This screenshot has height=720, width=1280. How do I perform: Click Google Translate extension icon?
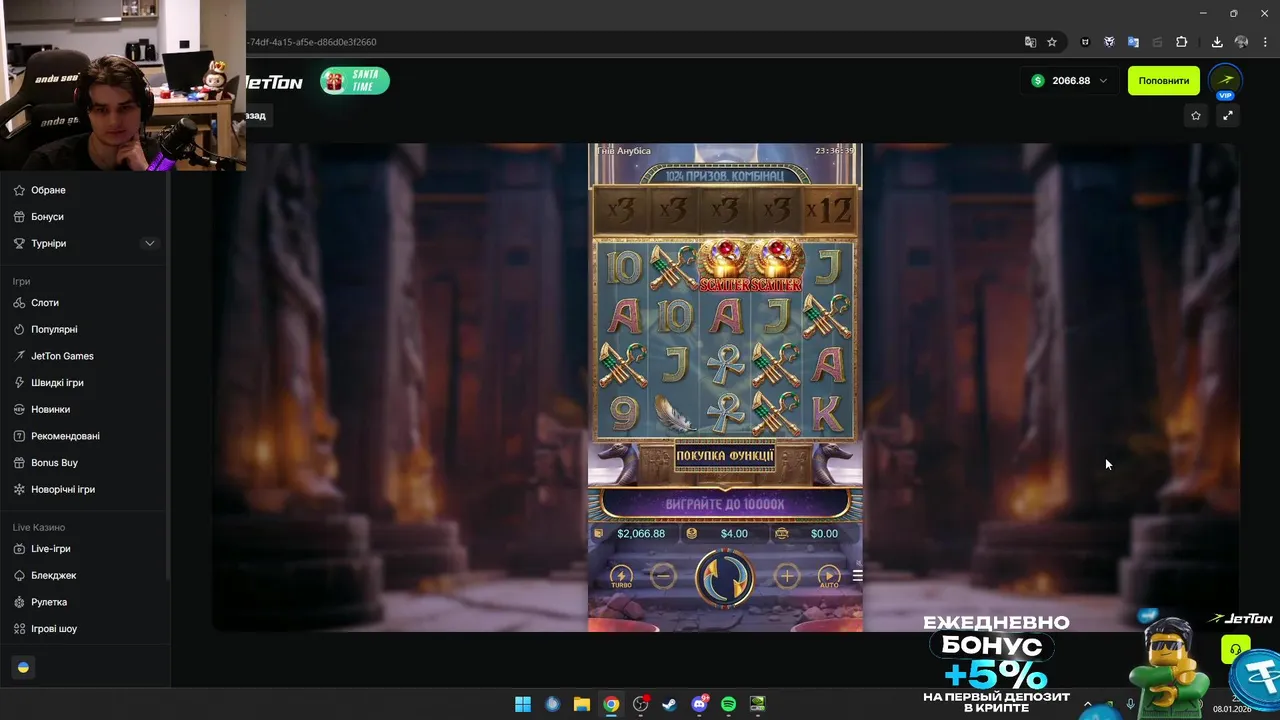[x=1133, y=42]
